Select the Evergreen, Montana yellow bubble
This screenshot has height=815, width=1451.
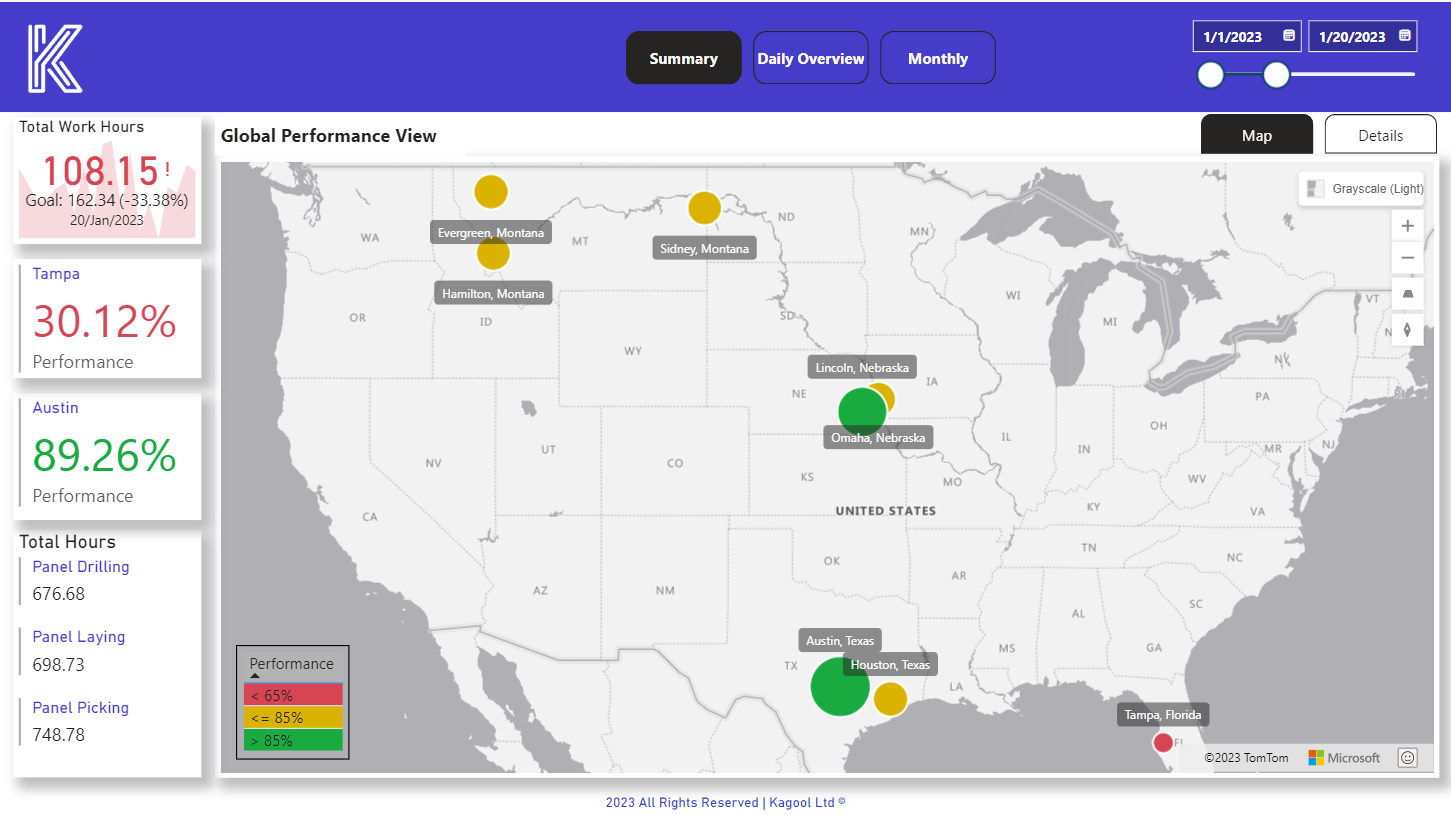[490, 191]
